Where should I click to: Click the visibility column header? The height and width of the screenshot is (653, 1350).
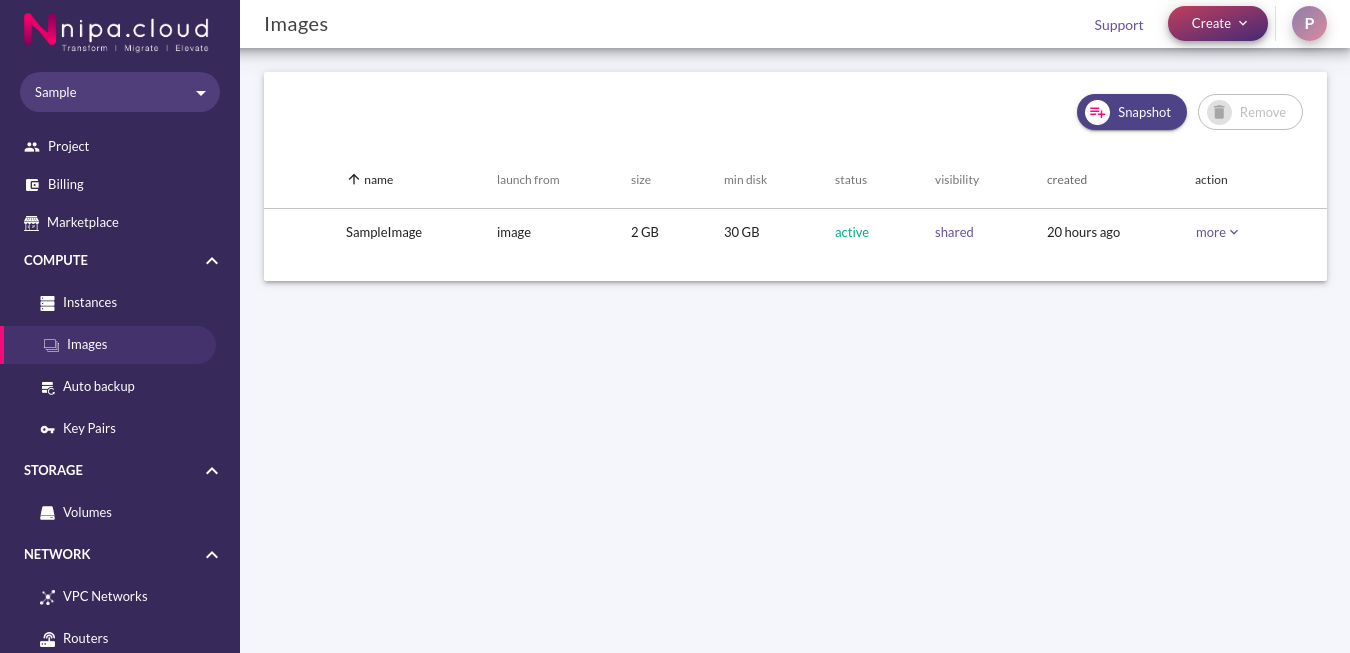pos(957,180)
